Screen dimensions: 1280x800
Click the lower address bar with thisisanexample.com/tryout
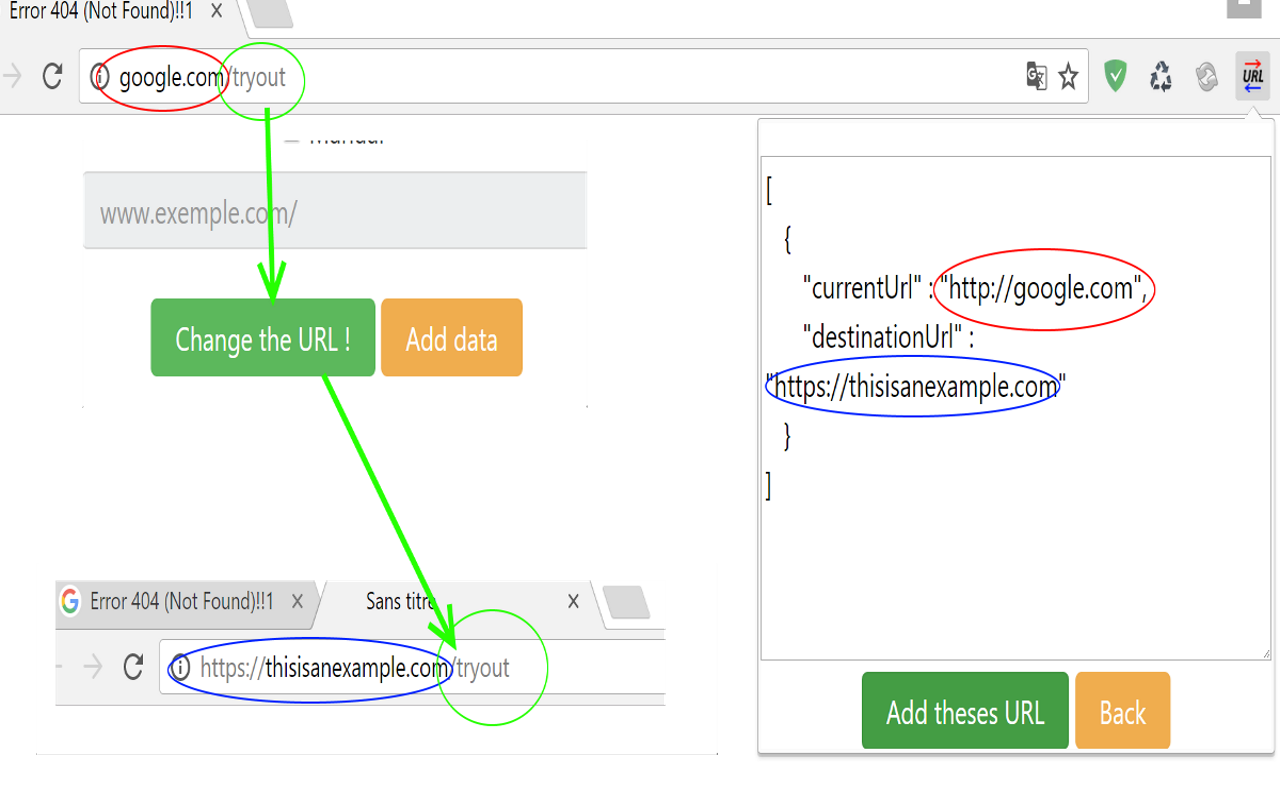pos(412,667)
